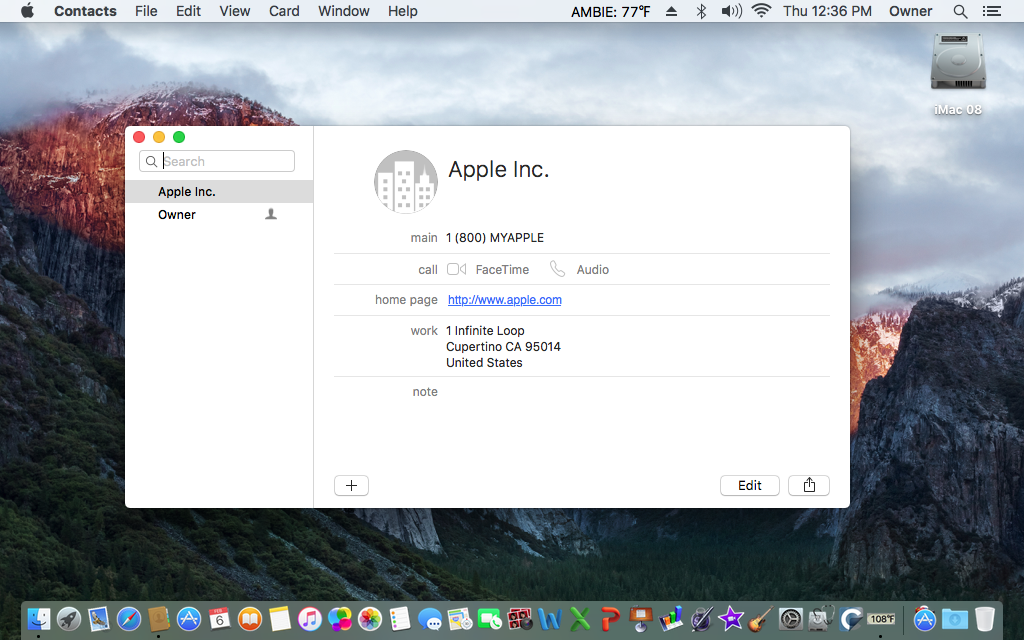Click into the Search contacts field
The image size is (1024, 640).
click(x=217, y=161)
